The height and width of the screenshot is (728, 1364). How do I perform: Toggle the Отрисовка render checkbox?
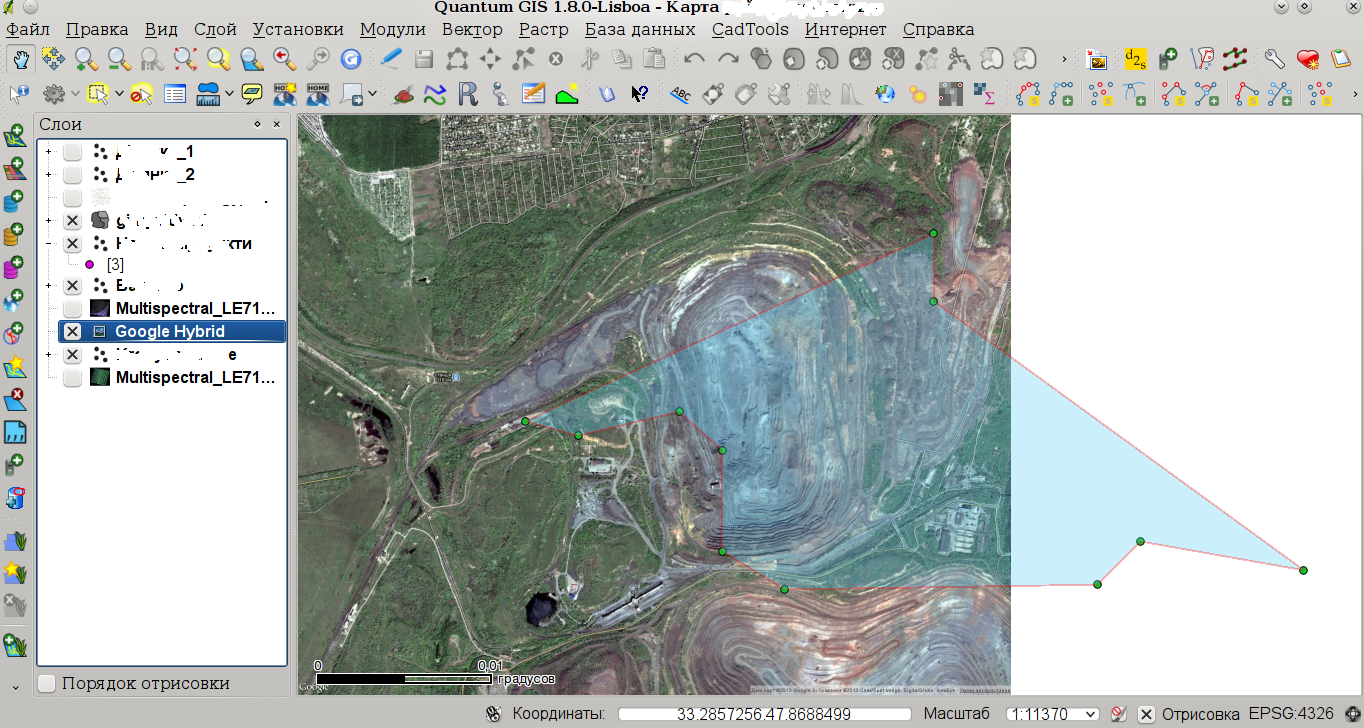(1146, 714)
